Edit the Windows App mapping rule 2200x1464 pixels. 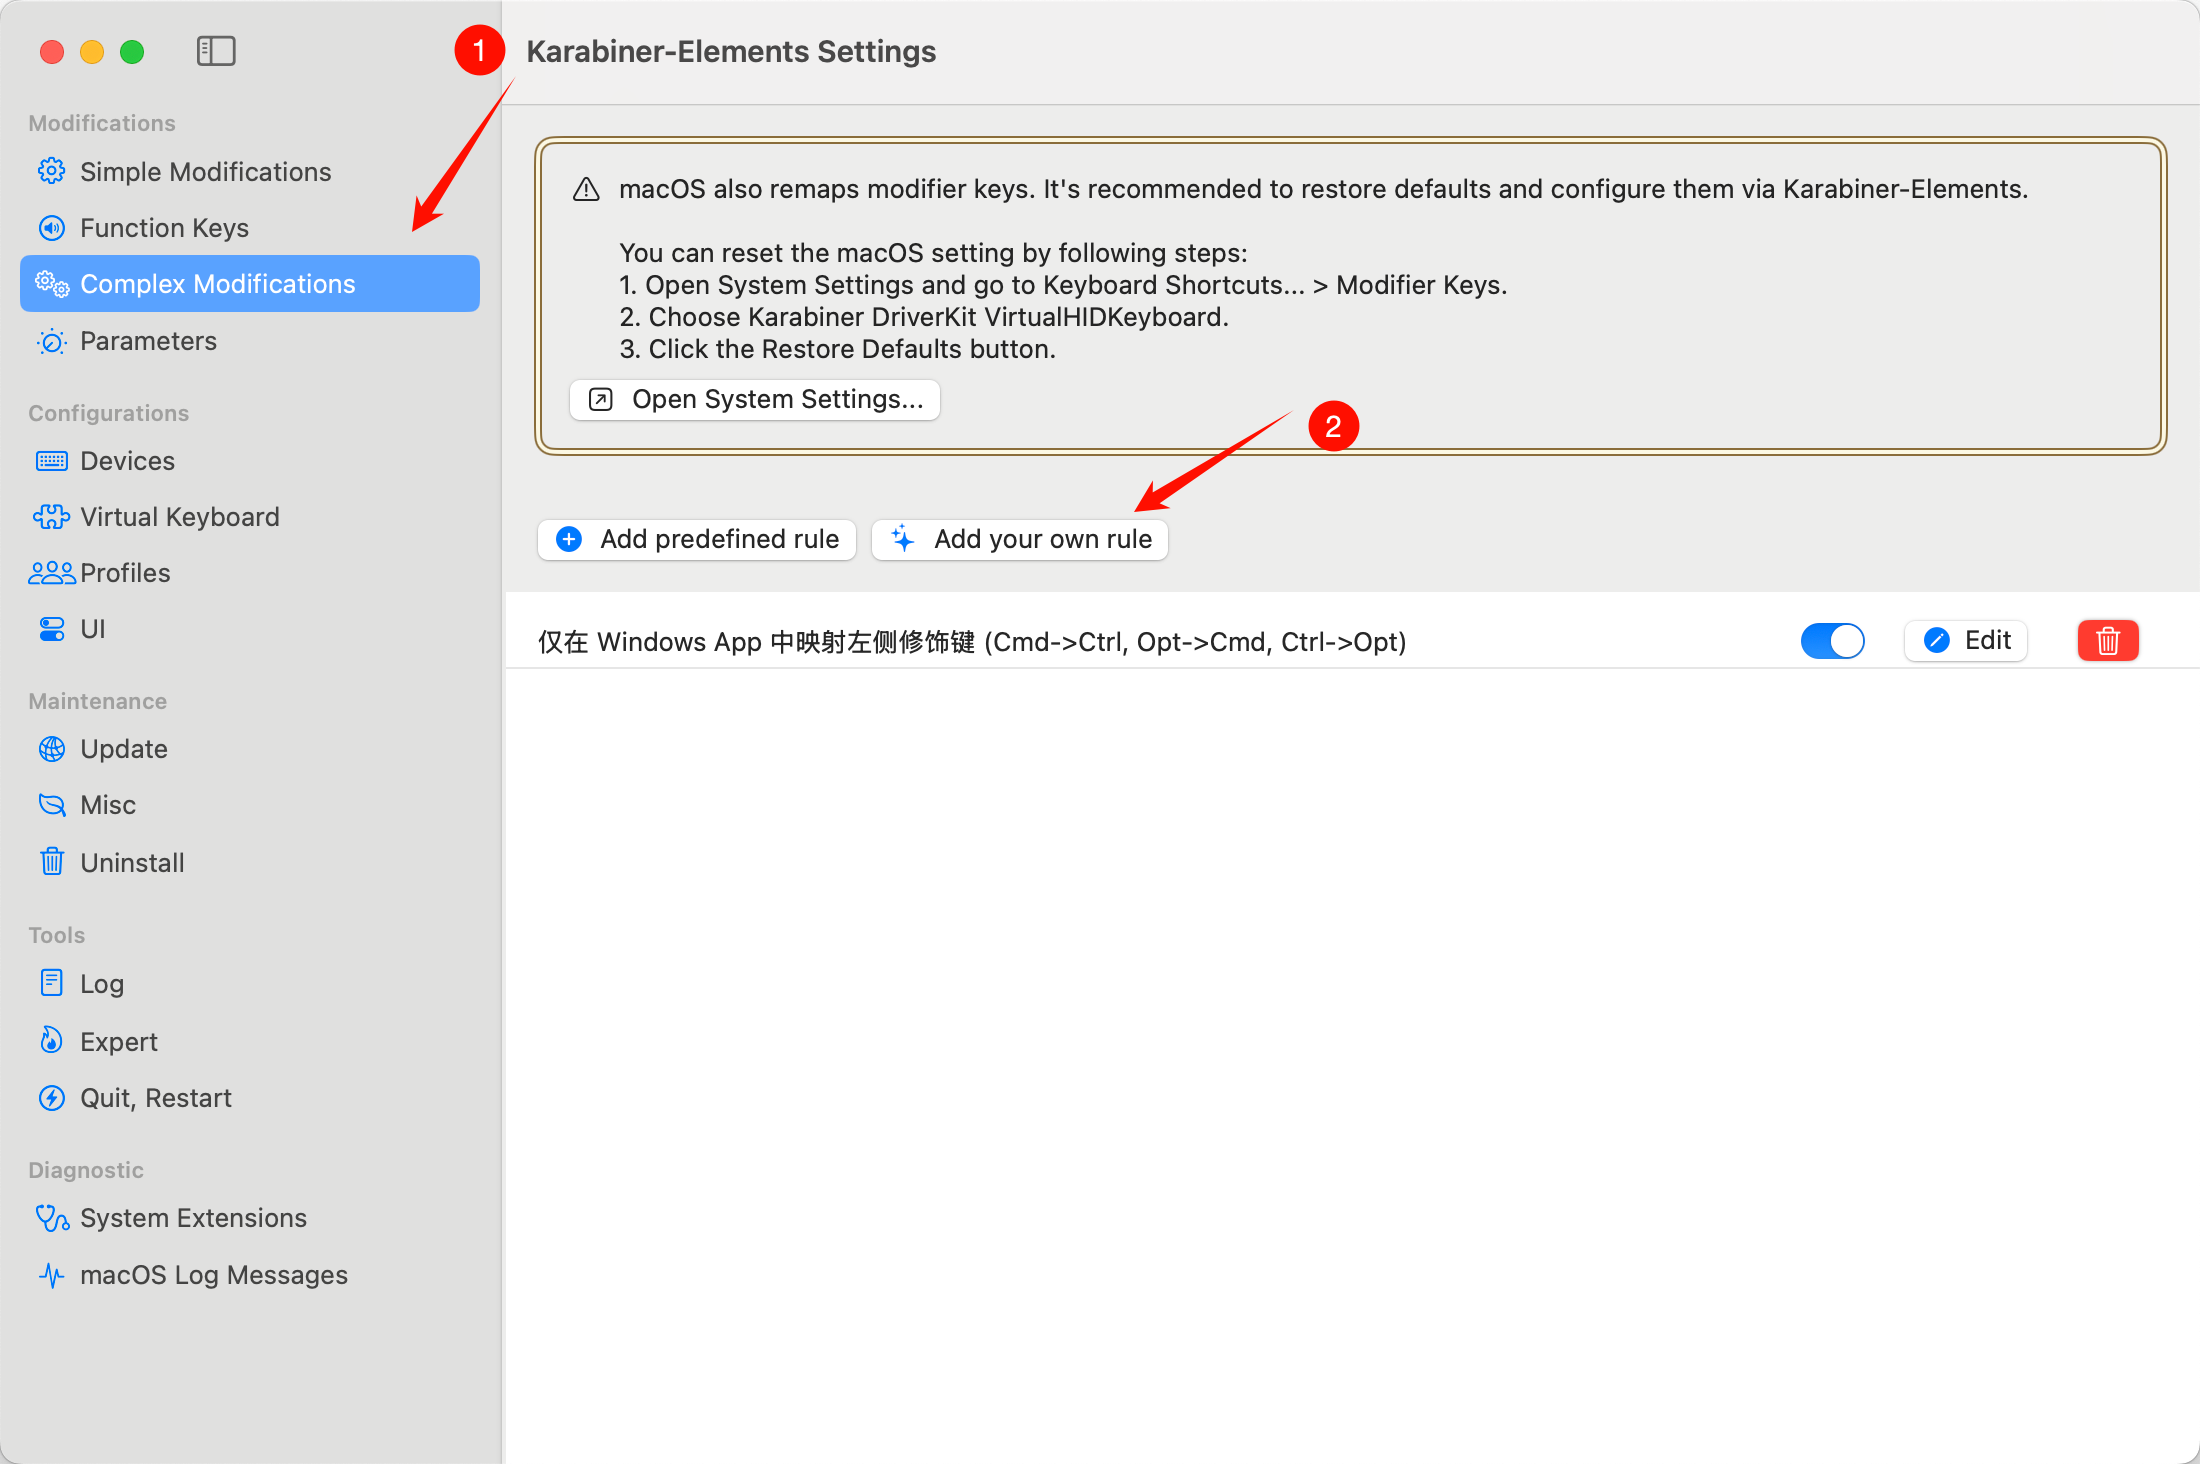[1966, 641]
